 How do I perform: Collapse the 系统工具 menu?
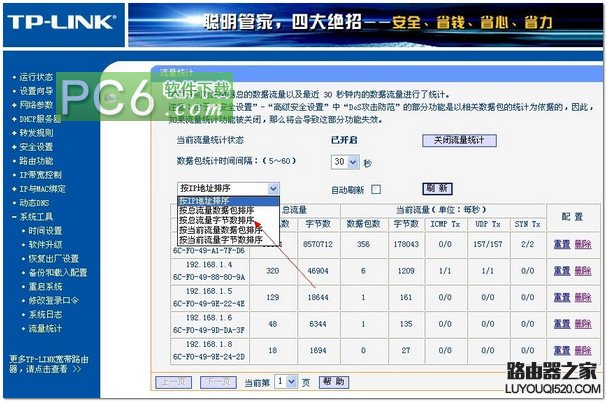click(36, 216)
